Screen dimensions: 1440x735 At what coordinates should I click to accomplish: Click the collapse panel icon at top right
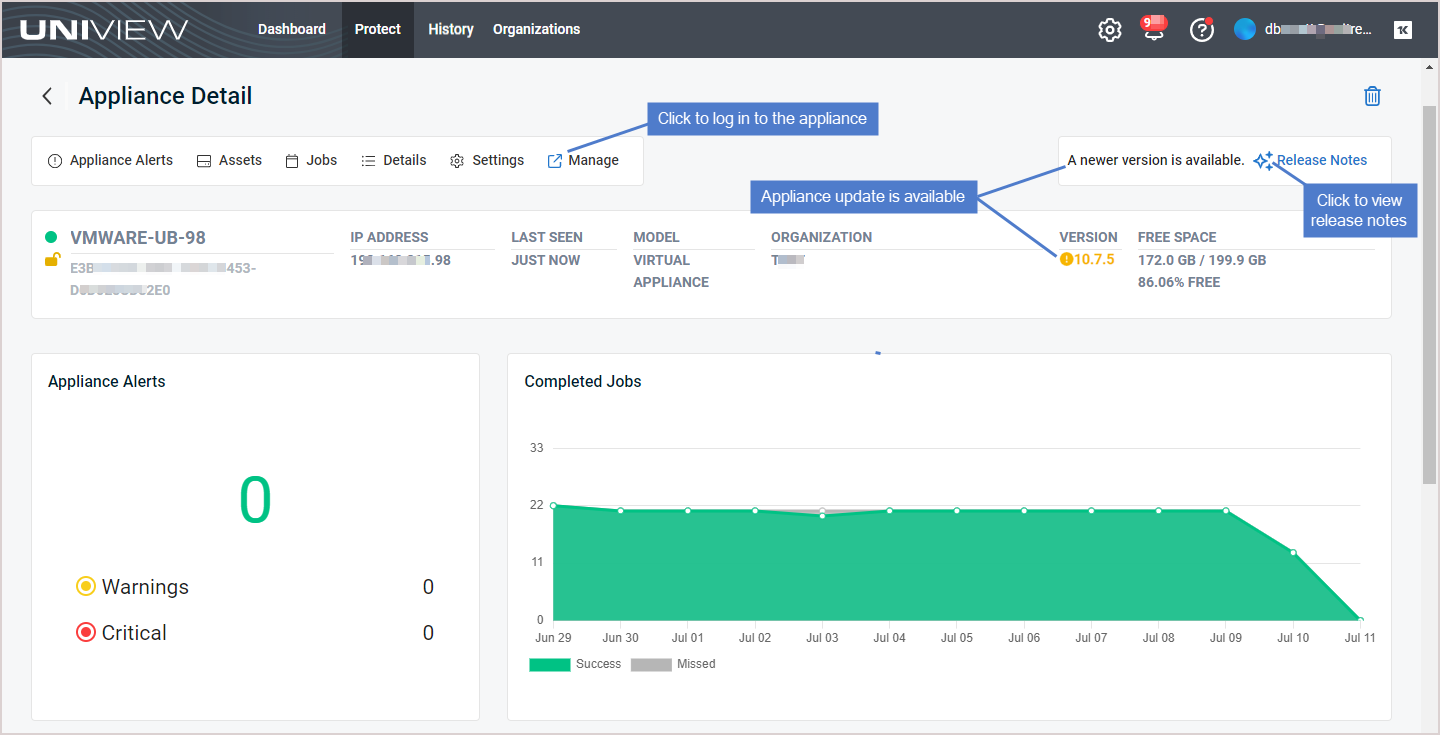pyautogui.click(x=1403, y=30)
